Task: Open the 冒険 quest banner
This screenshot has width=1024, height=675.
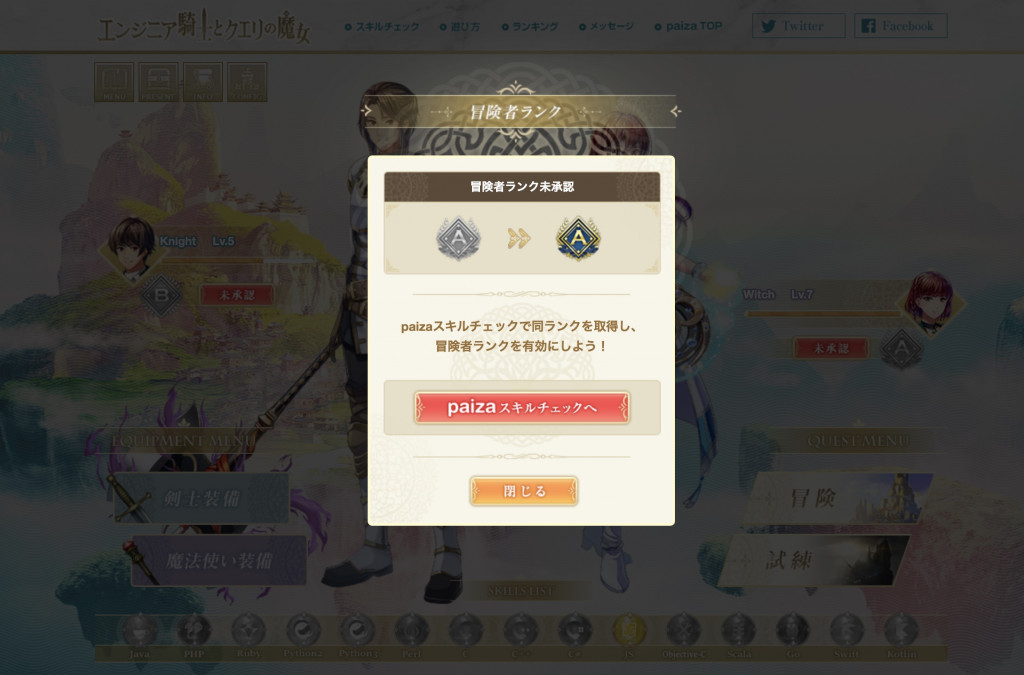Action: pos(840,498)
